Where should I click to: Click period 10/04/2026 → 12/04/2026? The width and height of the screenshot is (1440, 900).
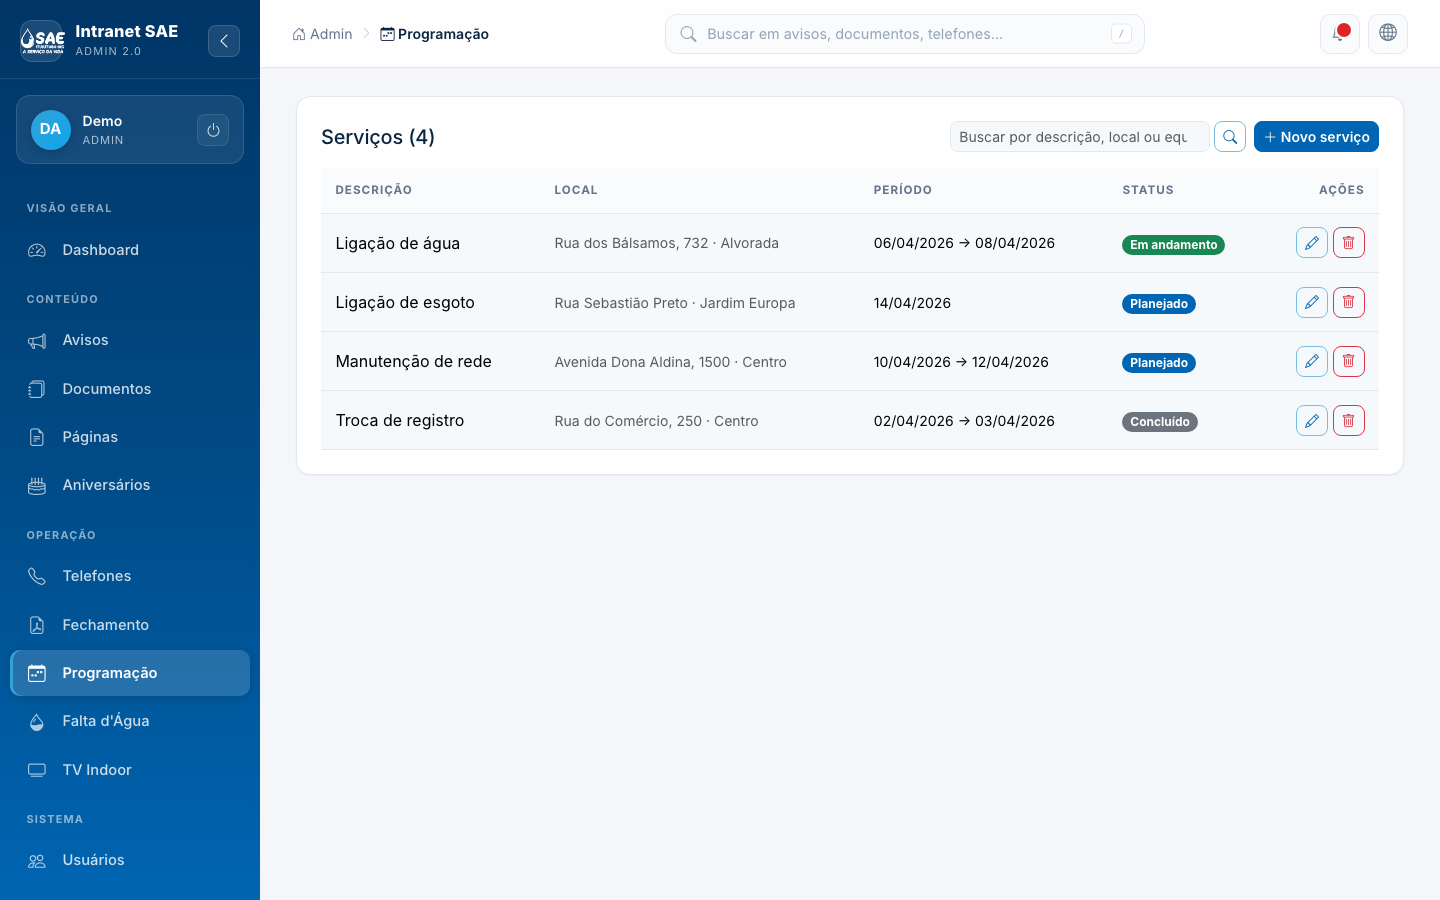click(x=961, y=362)
